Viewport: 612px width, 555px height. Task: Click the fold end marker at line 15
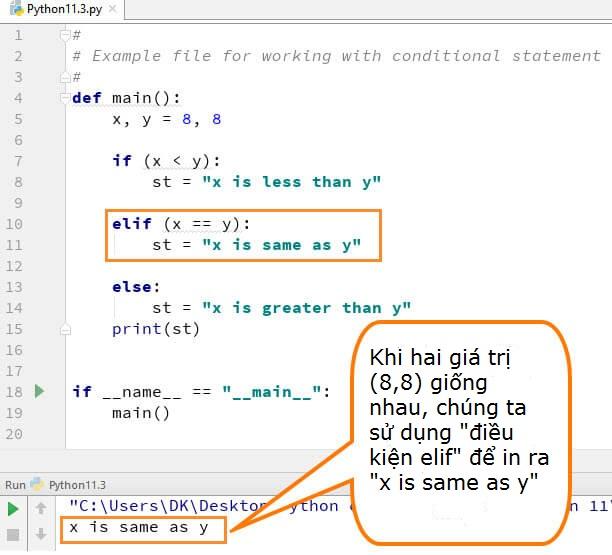(66, 328)
